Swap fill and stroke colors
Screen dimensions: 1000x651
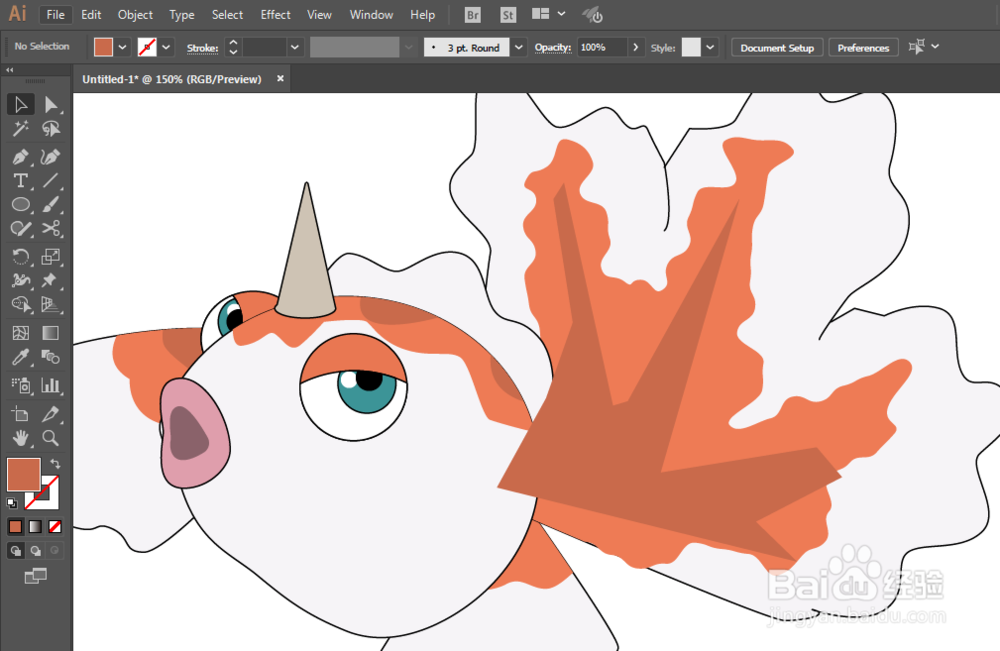(55, 464)
